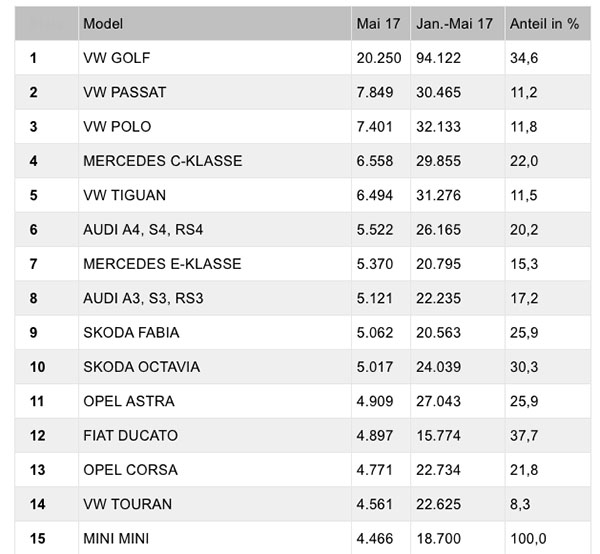
Task: Click SKODA OCTAVIA model name
Action: pyautogui.click(x=142, y=367)
